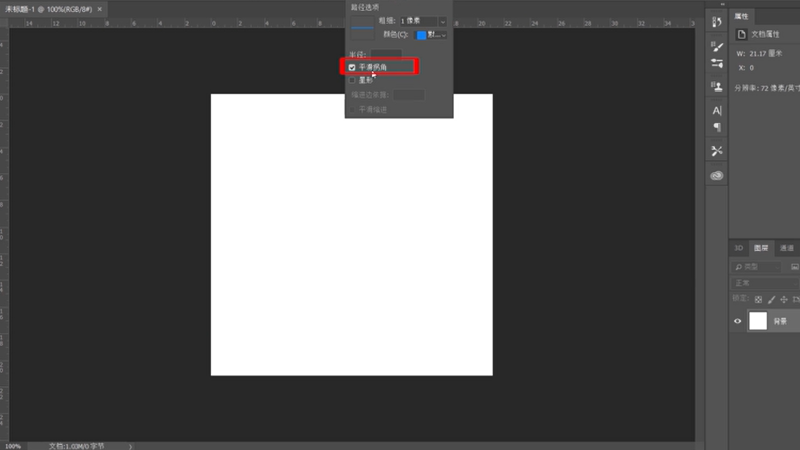Click the pixel layer filter icon
800x450 pixels.
pyautogui.click(x=795, y=267)
